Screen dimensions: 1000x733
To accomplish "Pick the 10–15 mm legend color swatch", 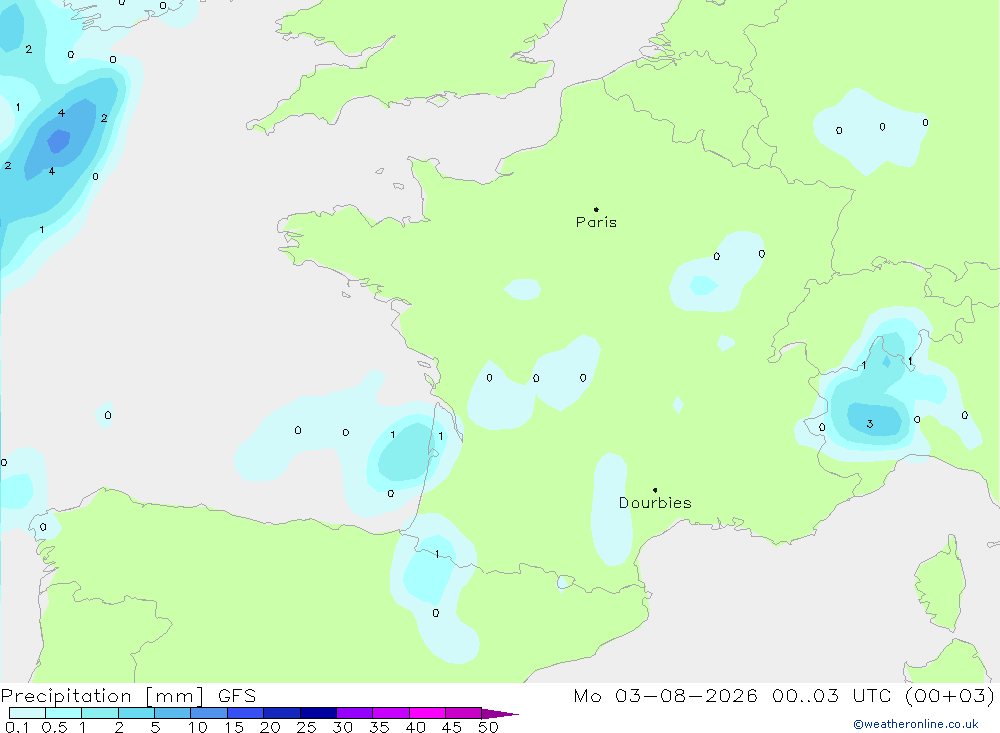I will click(209, 713).
